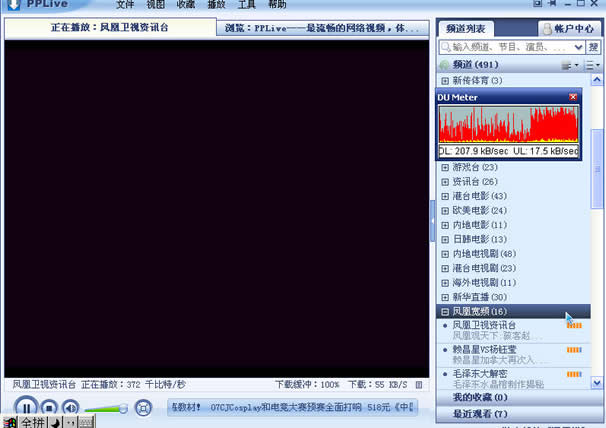Expand the 新传体育 (3) category
Viewport: 606px width, 428px height.
click(x=445, y=81)
